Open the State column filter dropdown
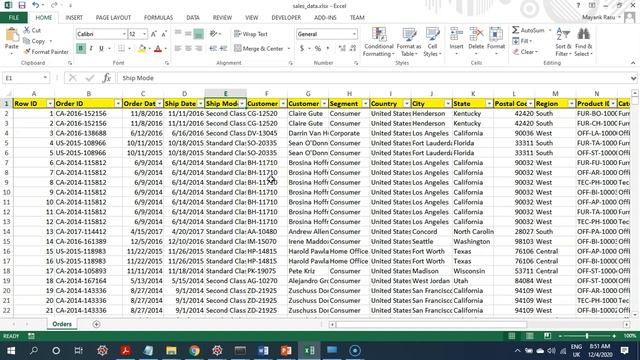Viewport: 640px width, 360px height. (x=489, y=104)
